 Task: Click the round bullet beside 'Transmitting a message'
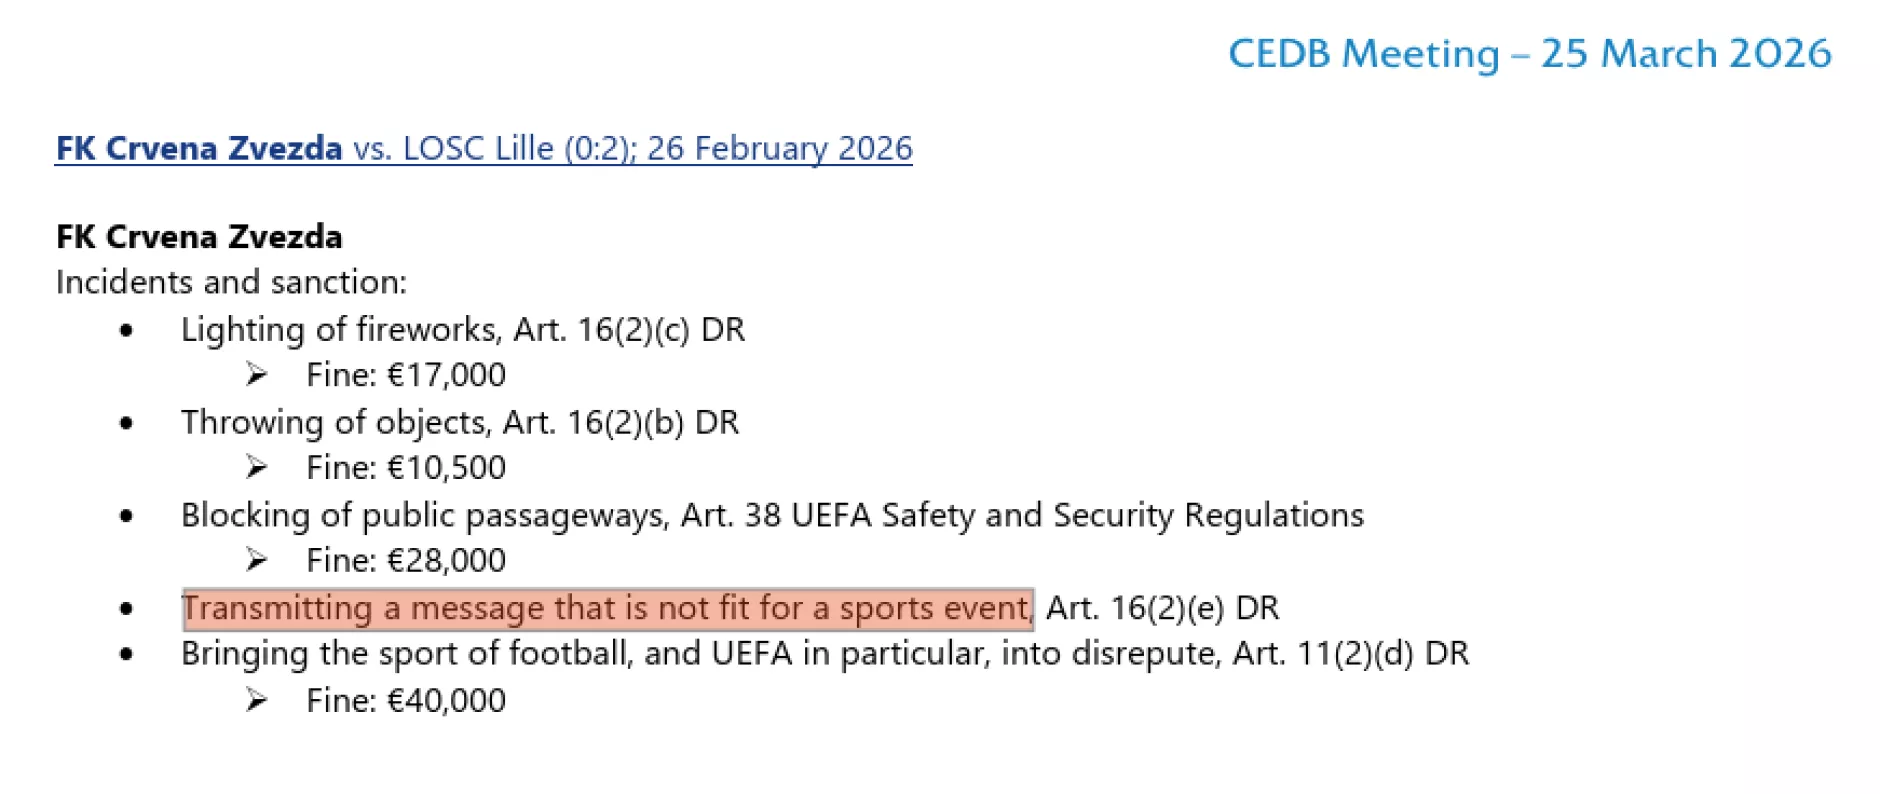126,609
